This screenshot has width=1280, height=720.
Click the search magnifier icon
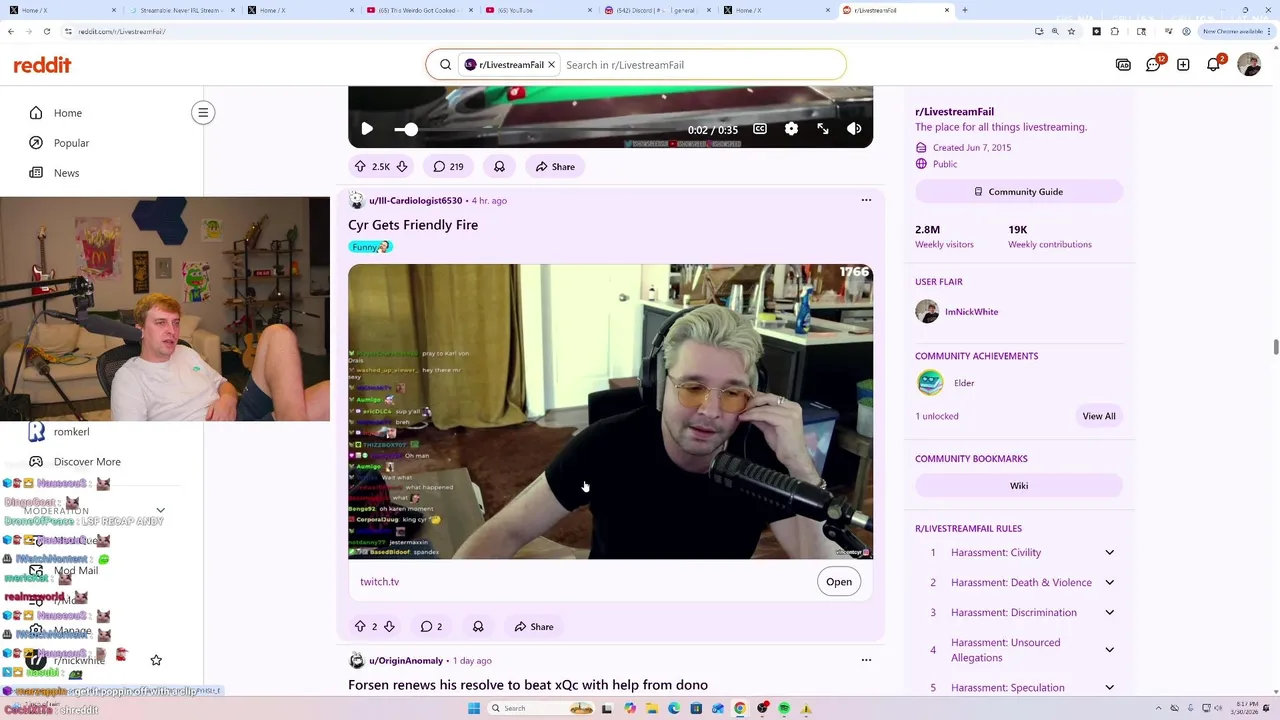tap(445, 65)
